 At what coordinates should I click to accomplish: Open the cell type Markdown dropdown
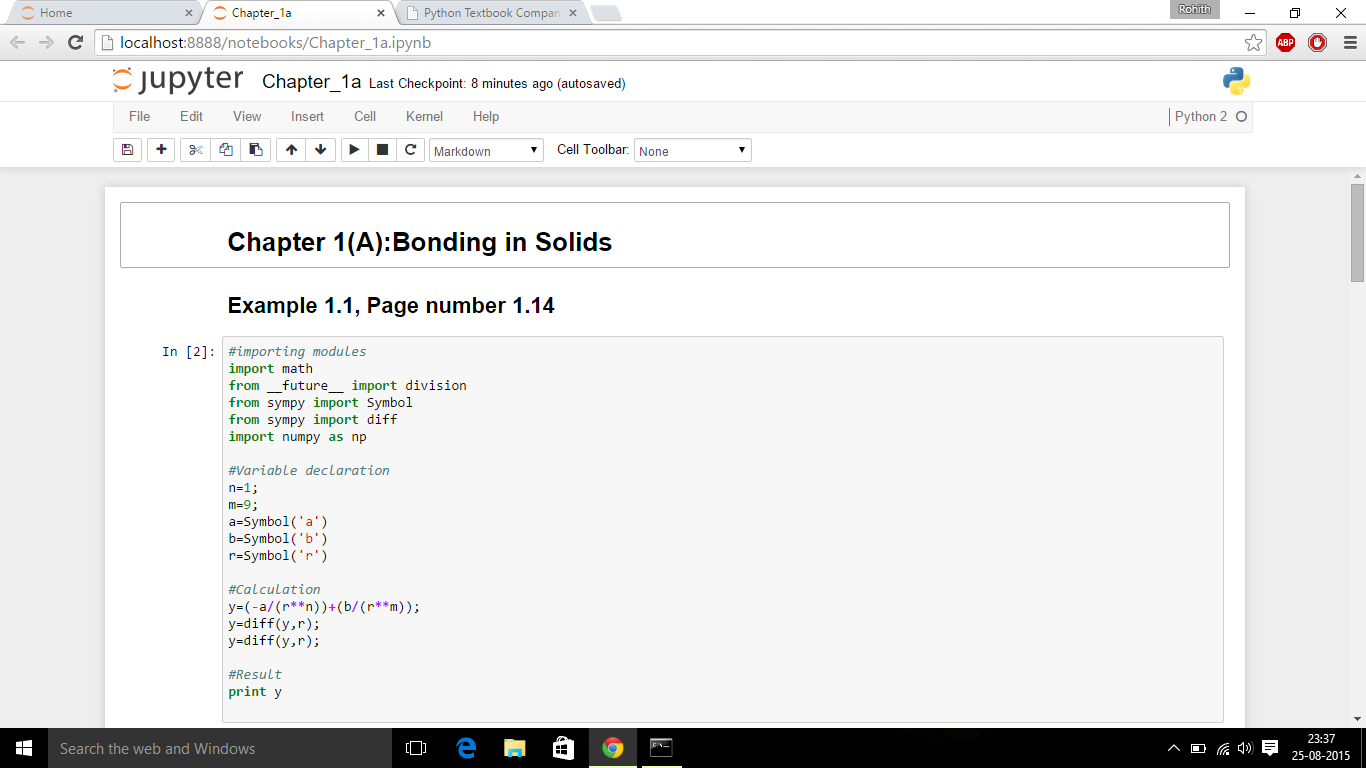pos(486,151)
